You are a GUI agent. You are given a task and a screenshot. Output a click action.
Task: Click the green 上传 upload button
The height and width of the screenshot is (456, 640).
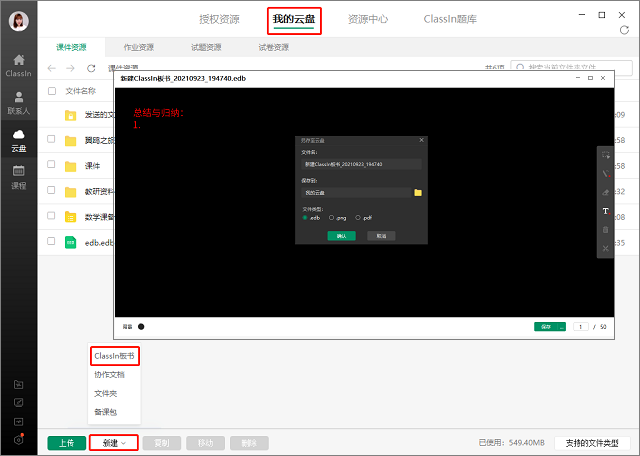point(67,443)
